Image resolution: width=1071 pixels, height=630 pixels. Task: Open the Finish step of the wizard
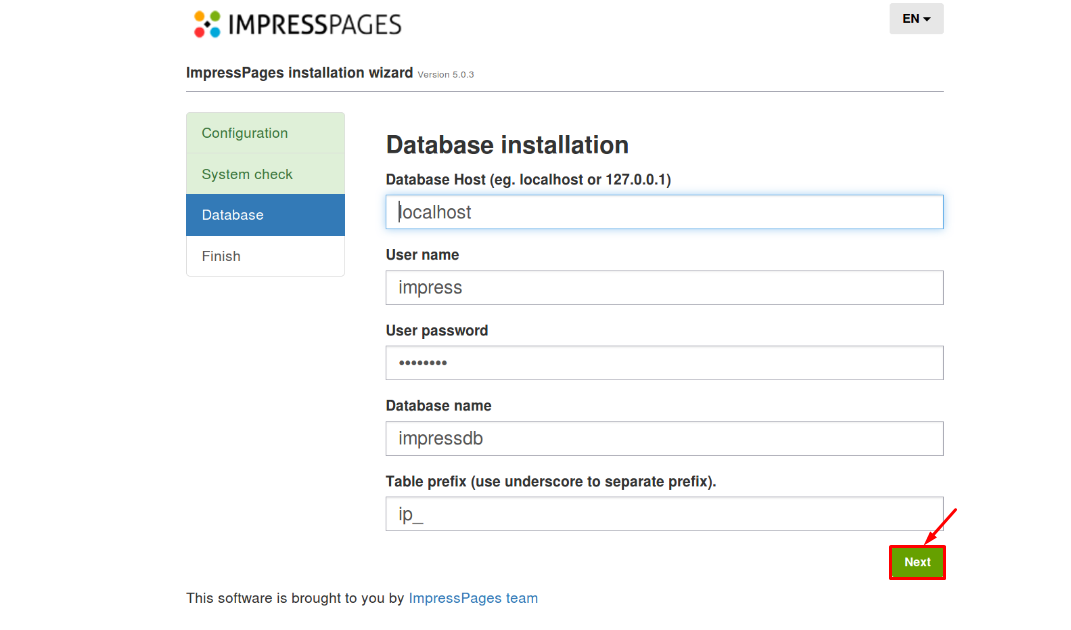point(221,256)
